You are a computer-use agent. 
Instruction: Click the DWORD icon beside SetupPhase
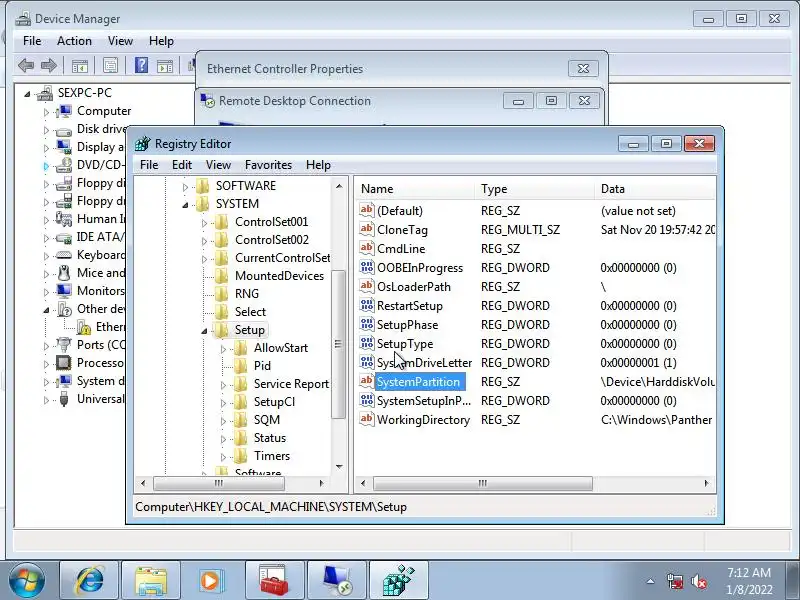tap(366, 324)
